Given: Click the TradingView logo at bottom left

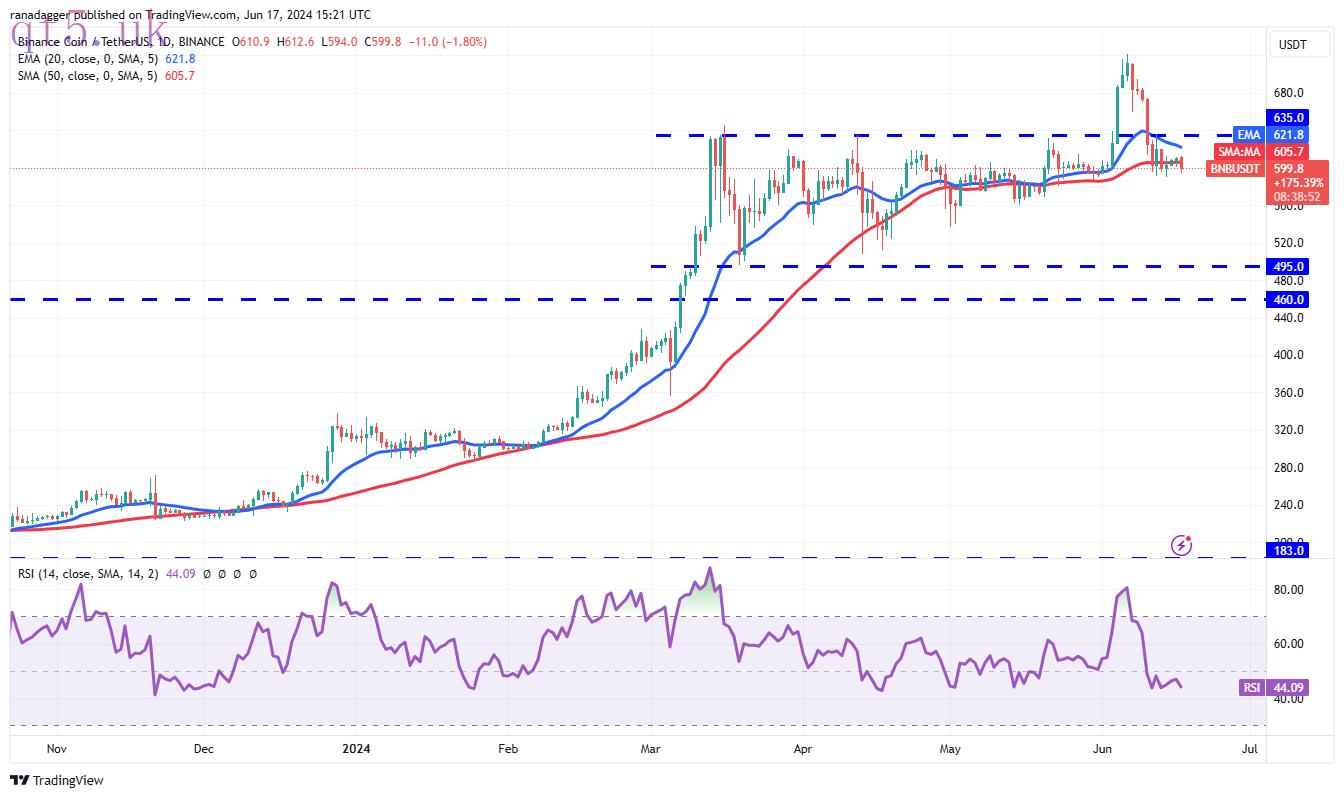Looking at the screenshot, I should click(57, 780).
